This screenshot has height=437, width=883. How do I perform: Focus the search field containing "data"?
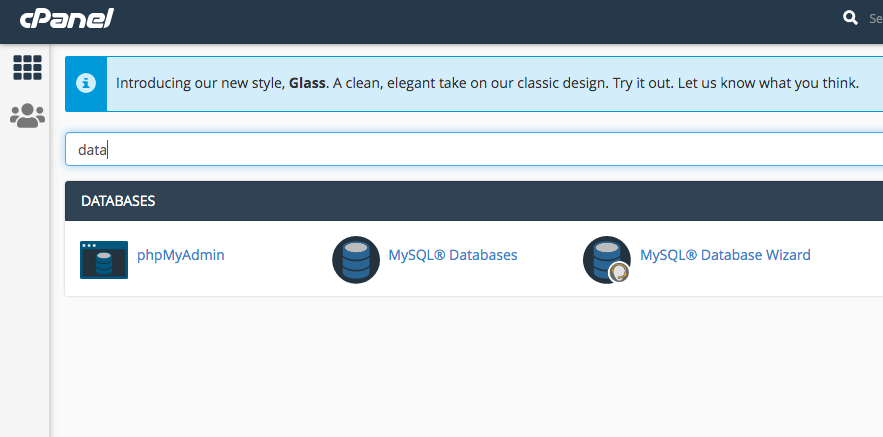tap(474, 149)
